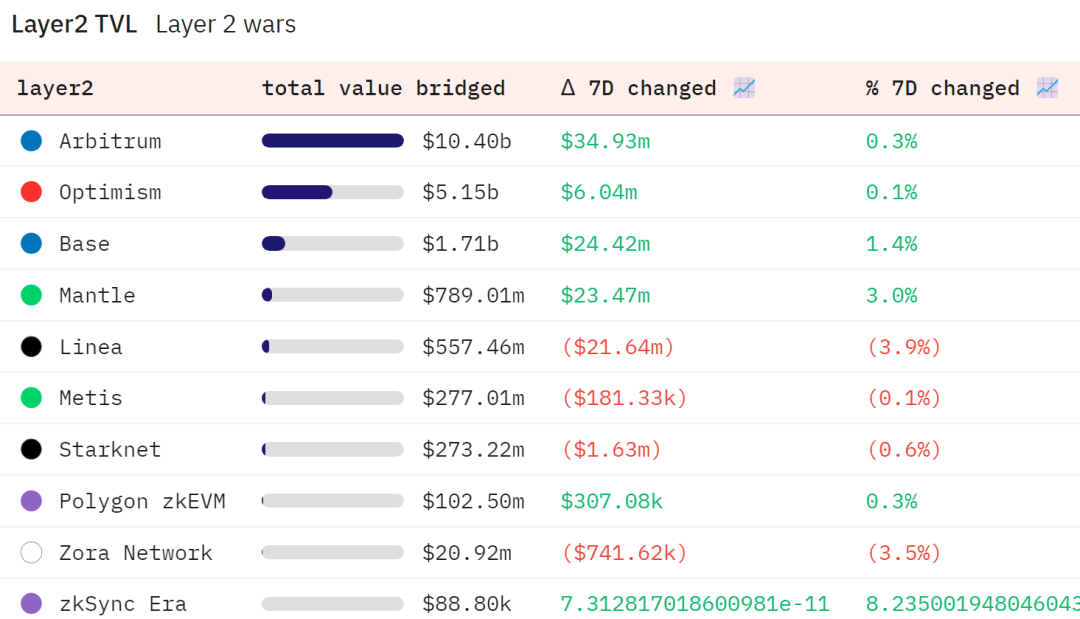Click the Base $24.42m 7D change value
The image size is (1080, 619).
click(x=605, y=244)
